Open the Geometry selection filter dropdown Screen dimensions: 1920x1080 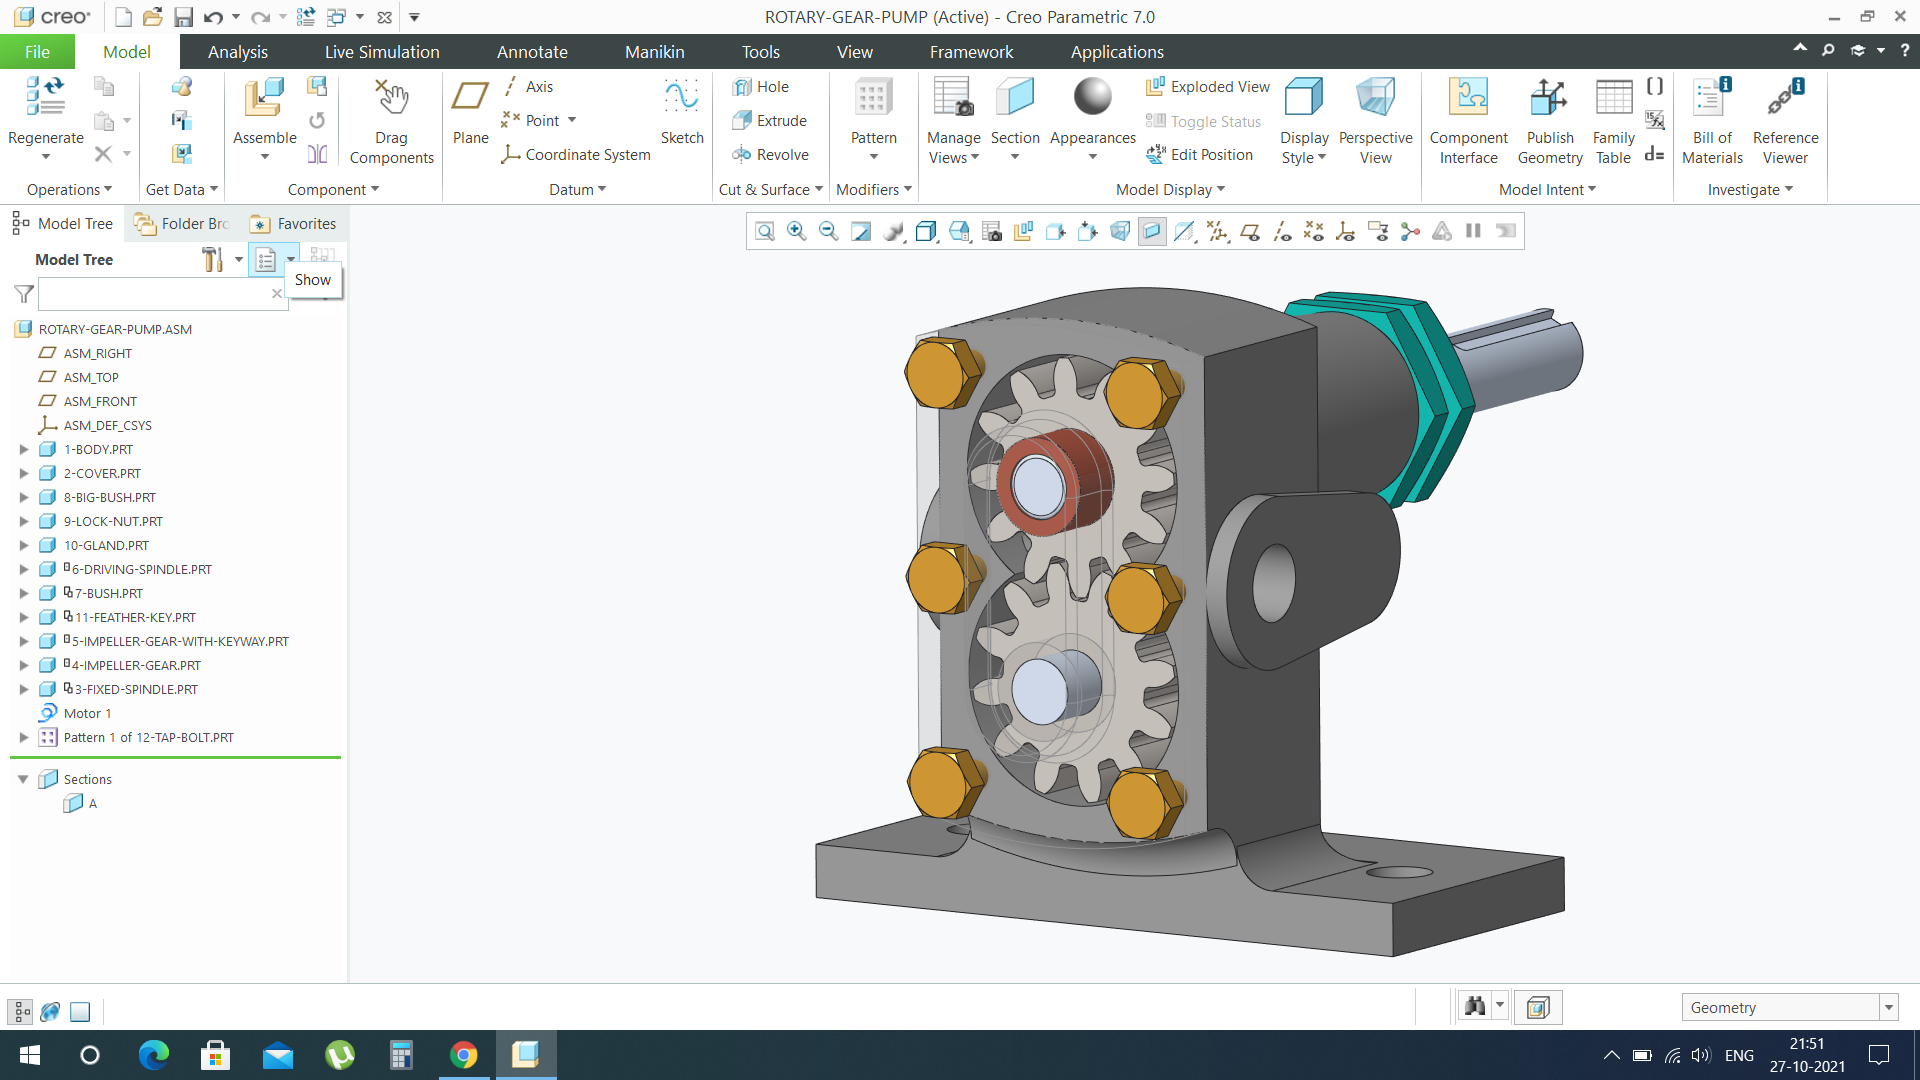coord(1888,1008)
